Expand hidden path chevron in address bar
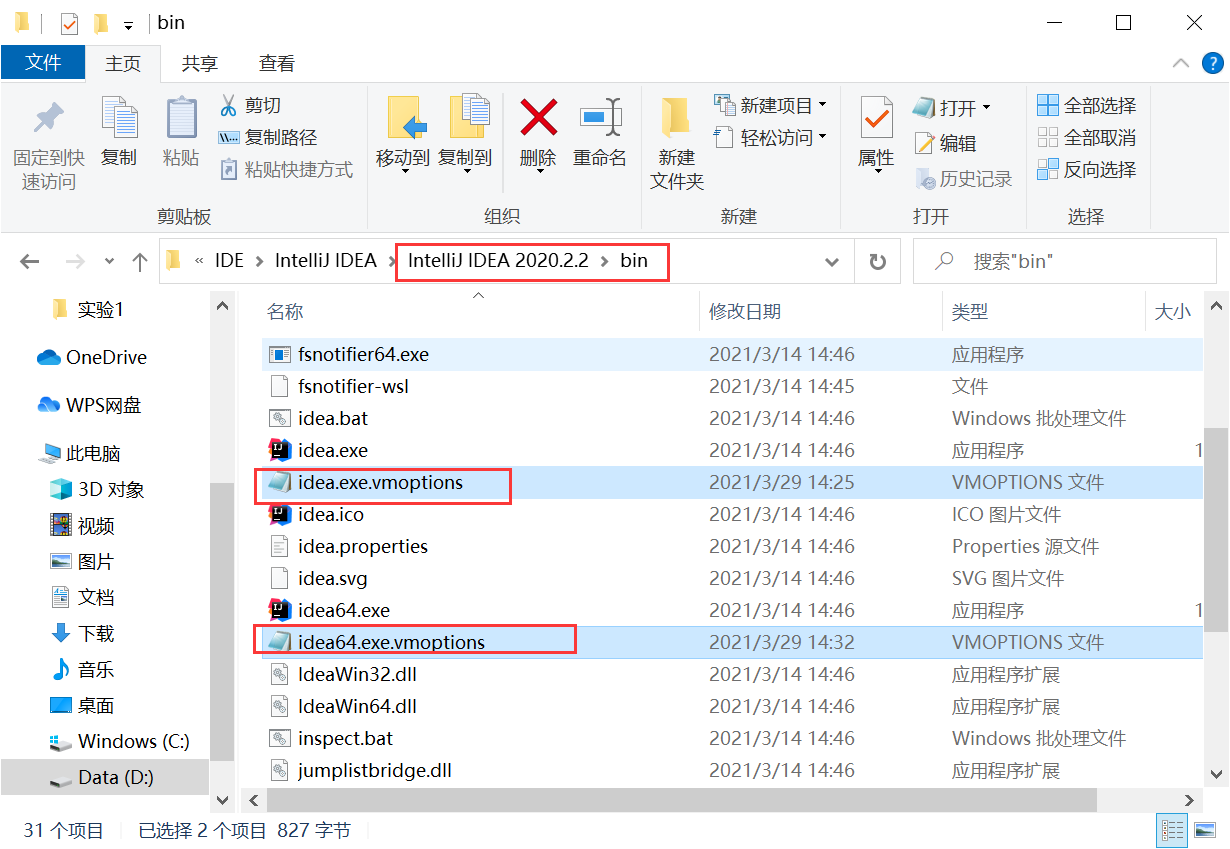 tap(199, 261)
